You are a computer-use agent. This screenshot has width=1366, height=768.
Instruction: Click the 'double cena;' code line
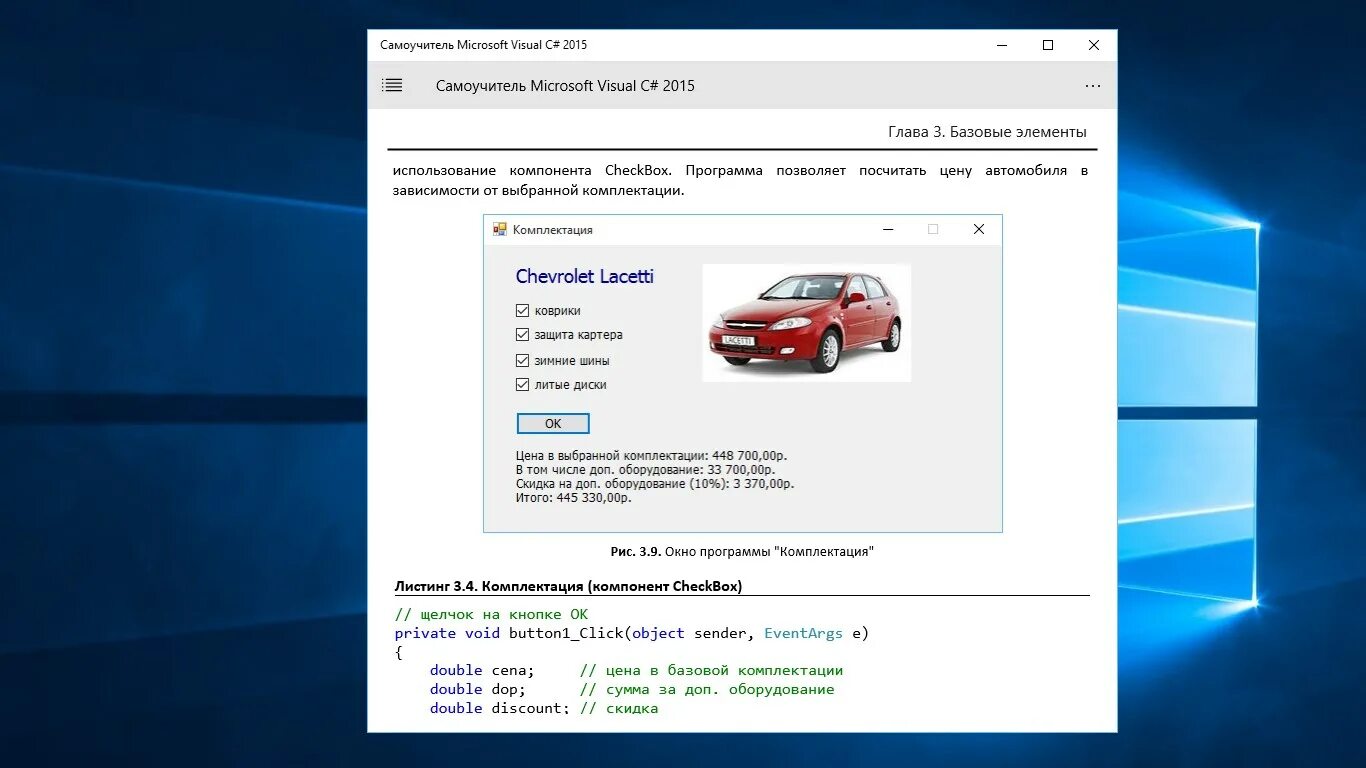pos(636,670)
